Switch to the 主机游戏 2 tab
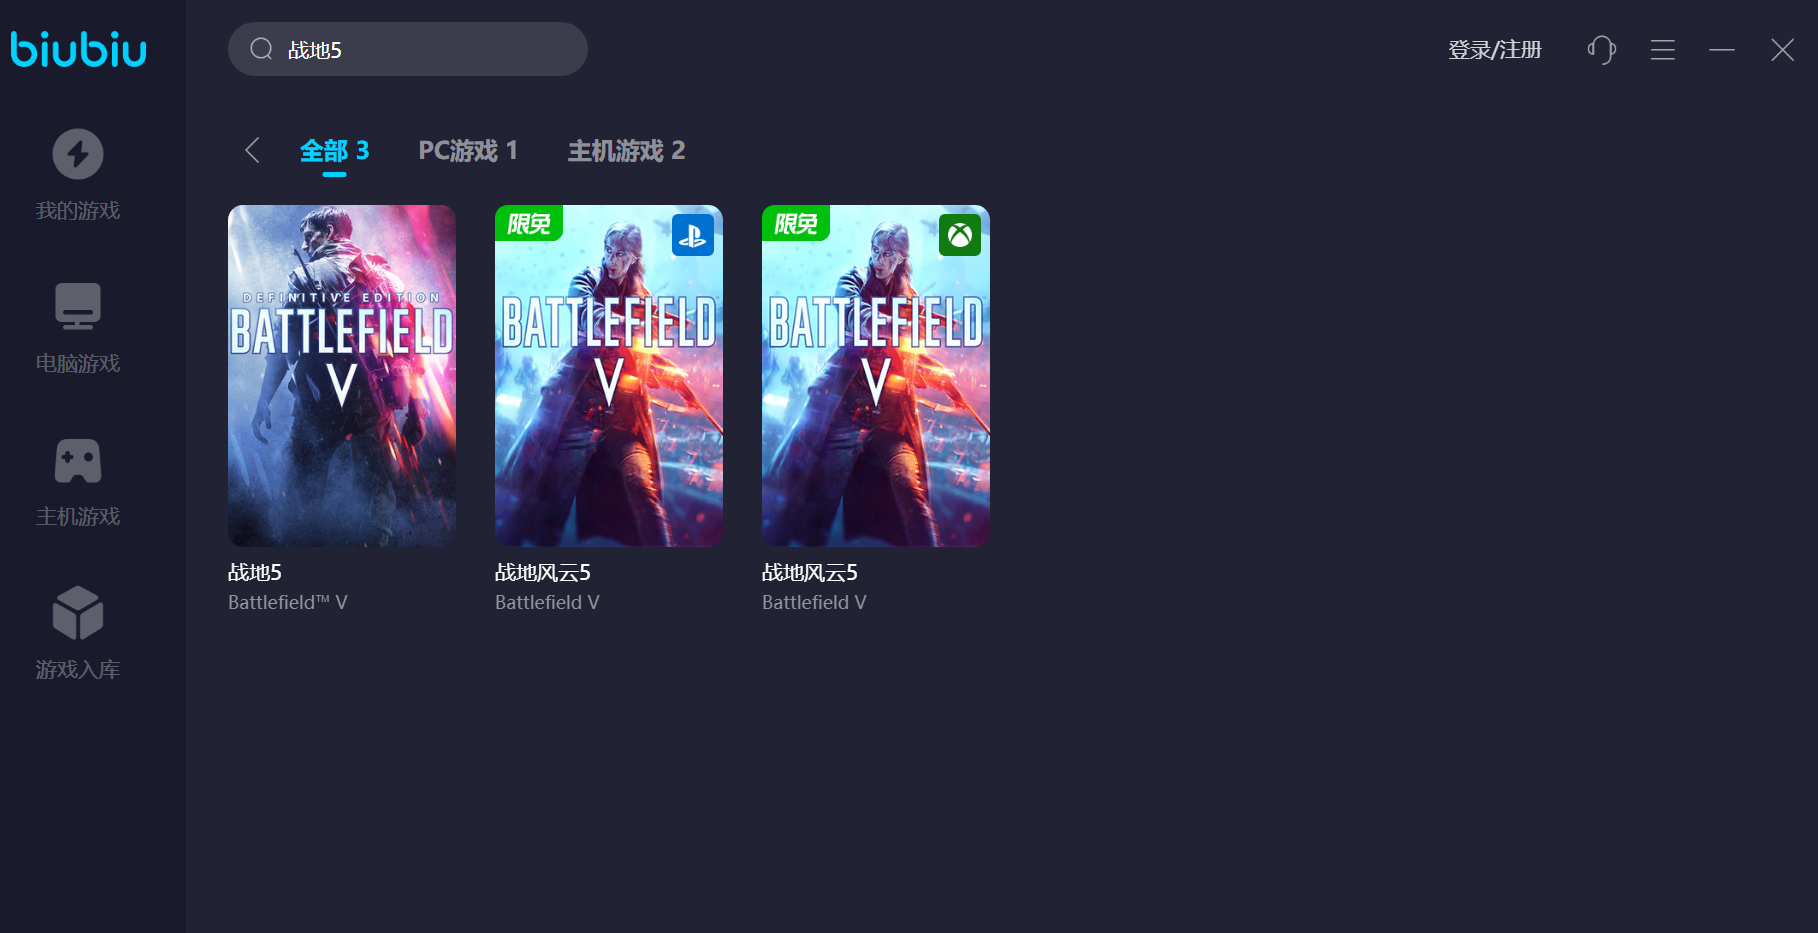Image resolution: width=1818 pixels, height=933 pixels. coord(626,150)
